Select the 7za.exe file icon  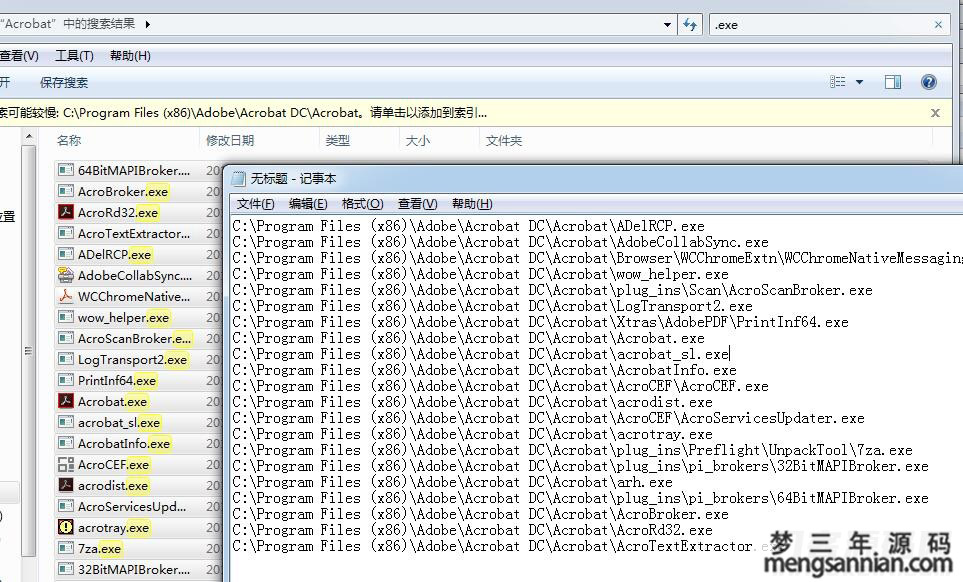[x=66, y=548]
